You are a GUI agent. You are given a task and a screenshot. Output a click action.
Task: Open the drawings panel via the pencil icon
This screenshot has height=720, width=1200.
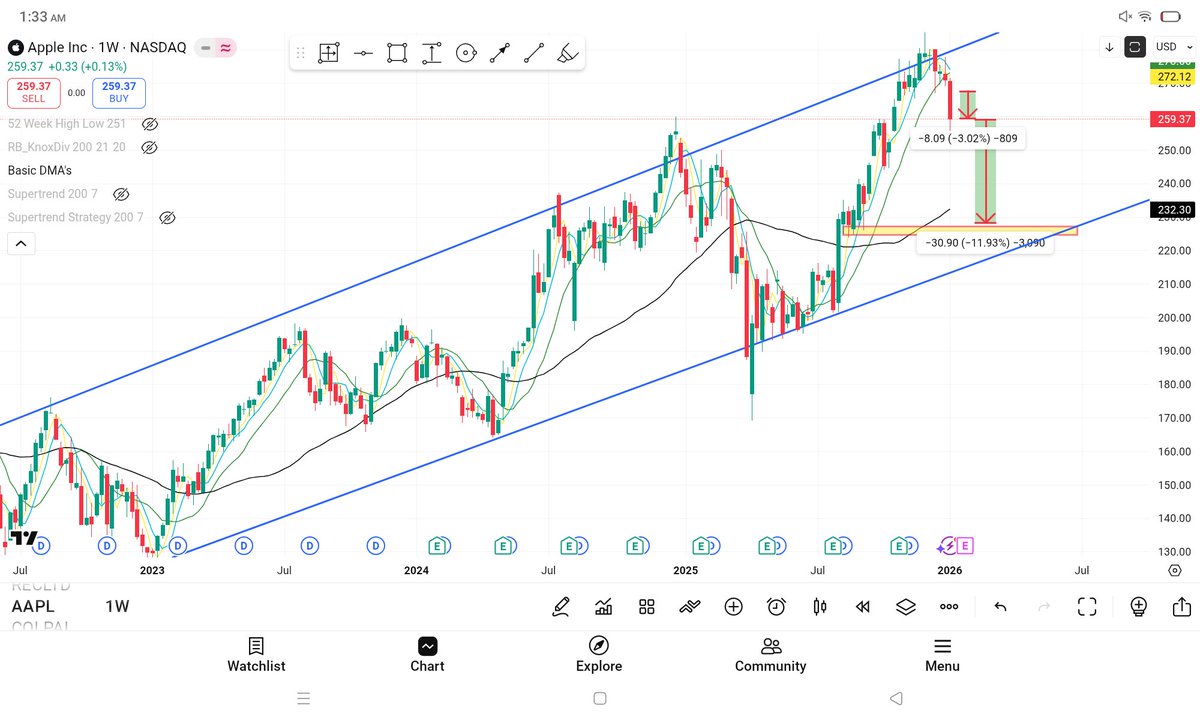[561, 607]
